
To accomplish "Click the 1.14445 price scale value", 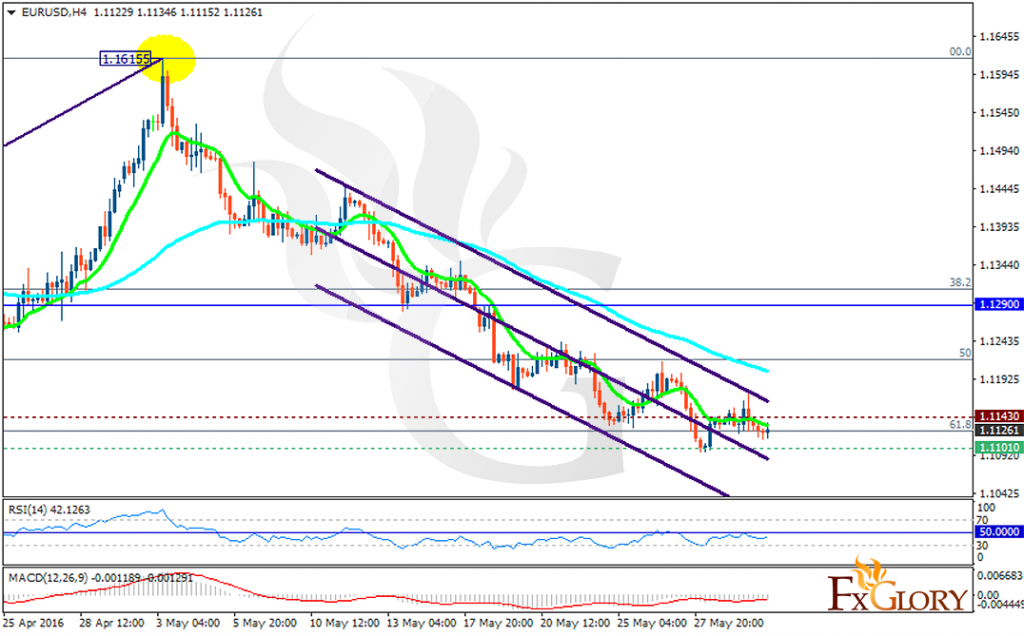I will pos(999,189).
